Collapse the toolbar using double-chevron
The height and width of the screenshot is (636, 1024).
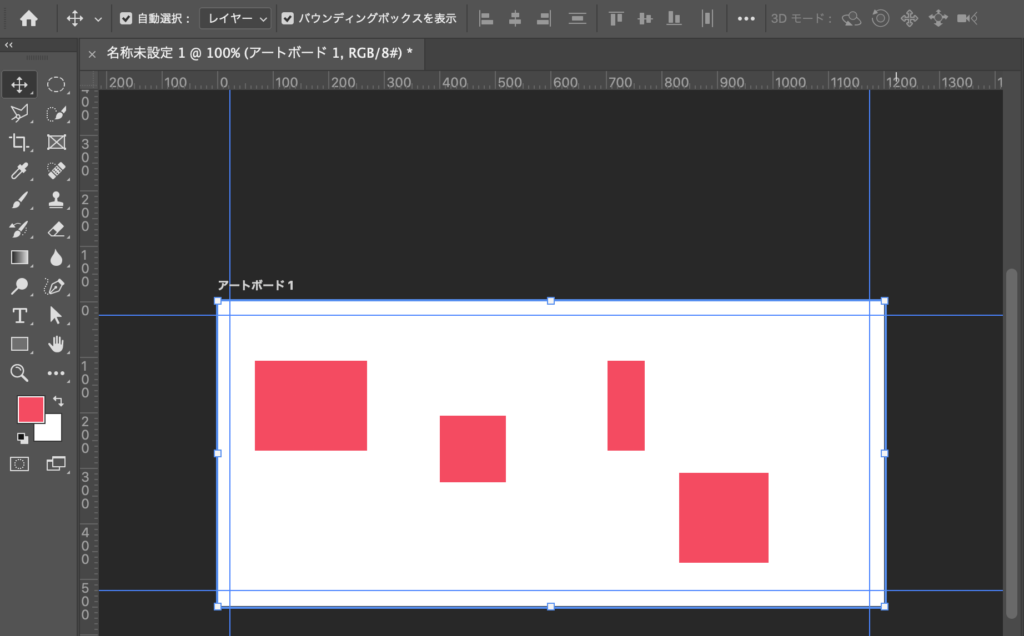(9, 45)
